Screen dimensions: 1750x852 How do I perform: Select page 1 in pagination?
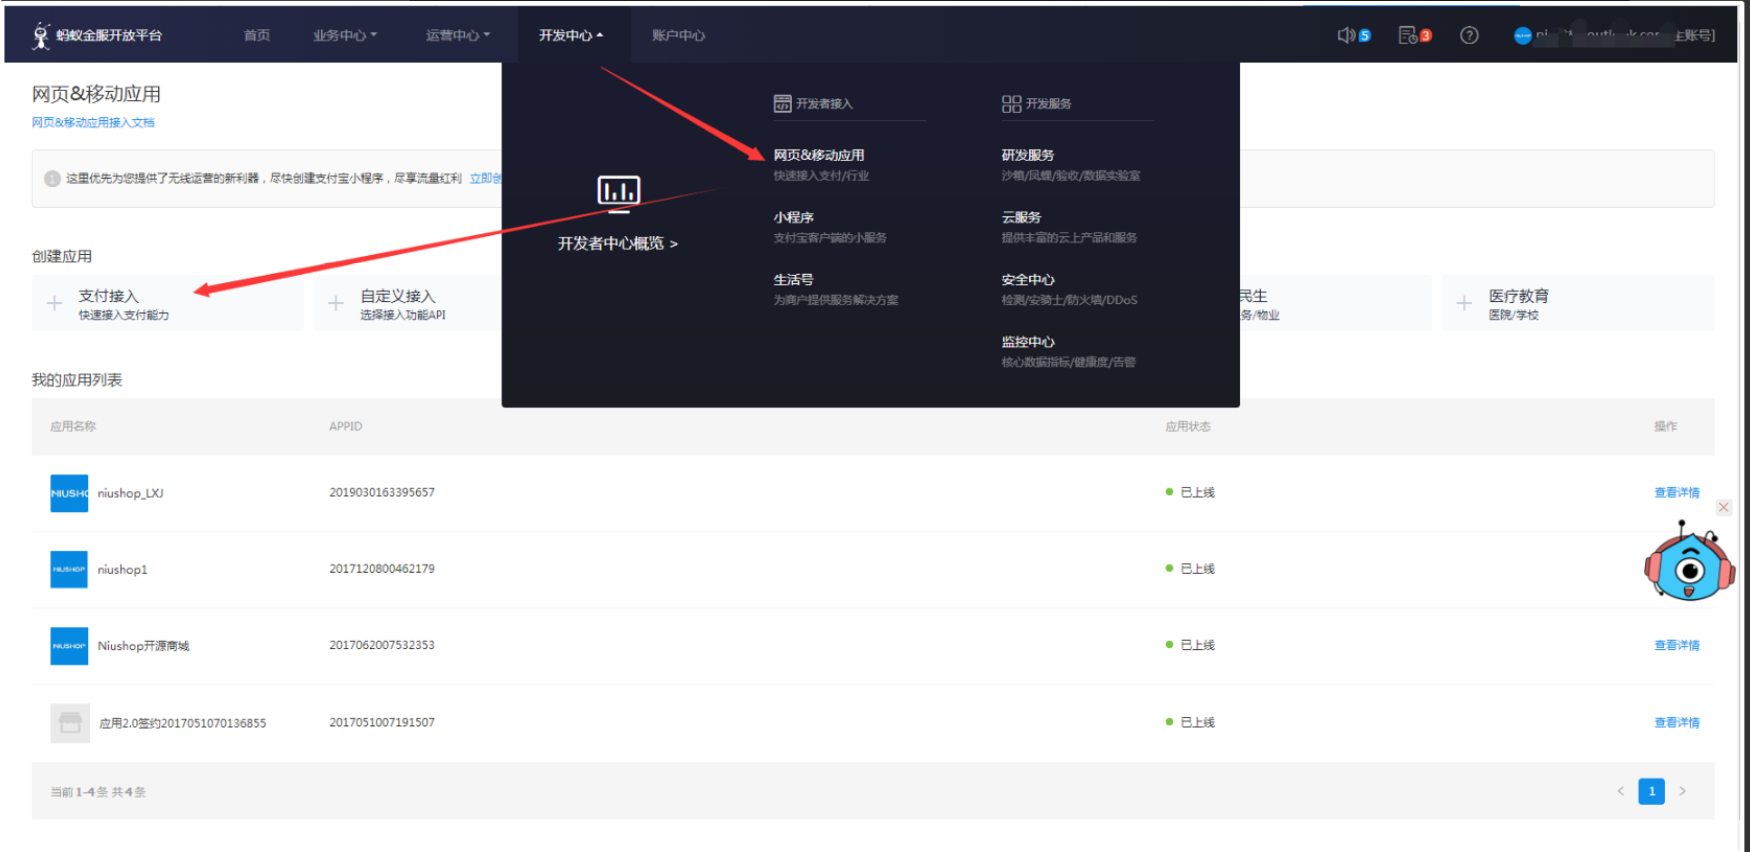point(1652,791)
